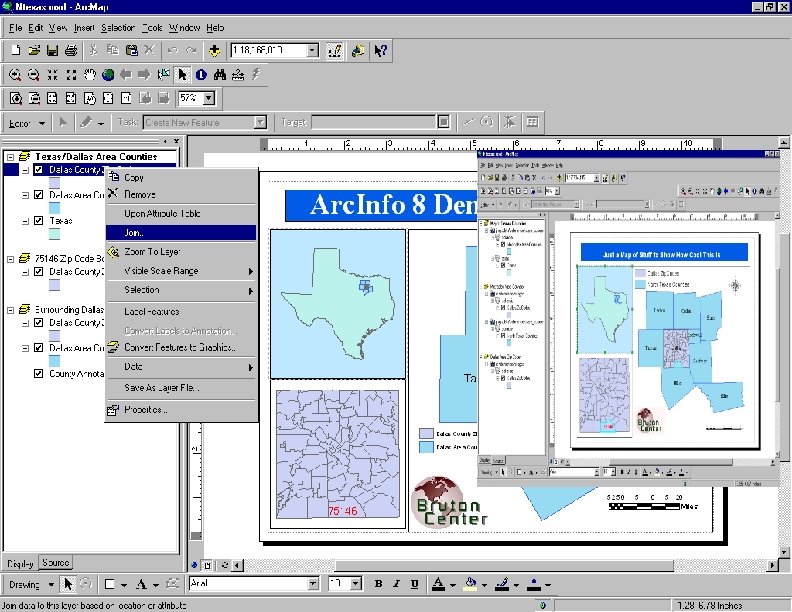This screenshot has width=792, height=612.
Task: Switch to Source tab
Action: [x=56, y=563]
